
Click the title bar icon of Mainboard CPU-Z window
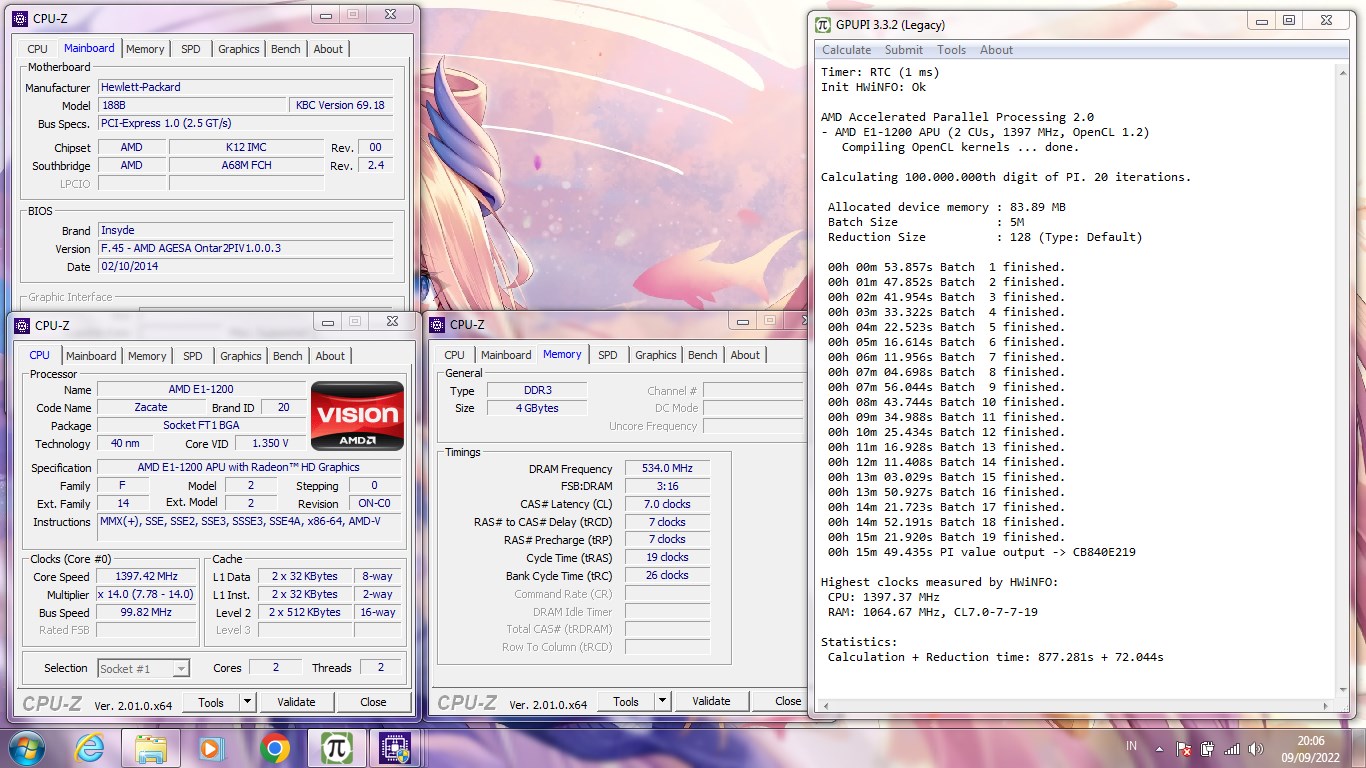(20, 18)
